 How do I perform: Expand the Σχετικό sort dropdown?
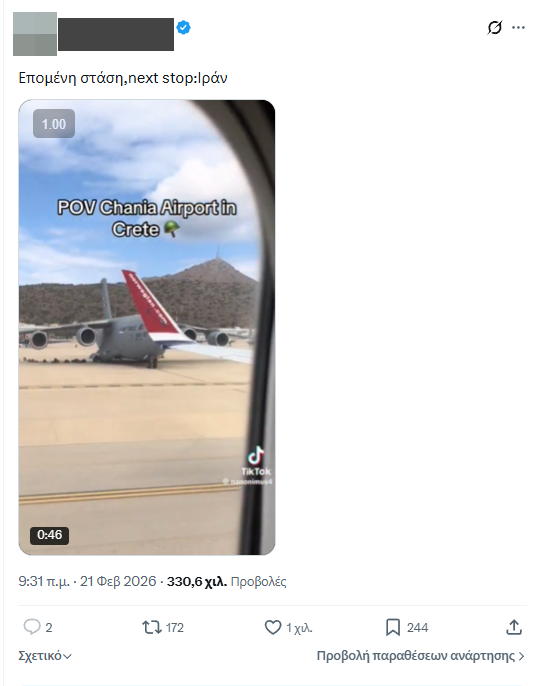coord(45,656)
